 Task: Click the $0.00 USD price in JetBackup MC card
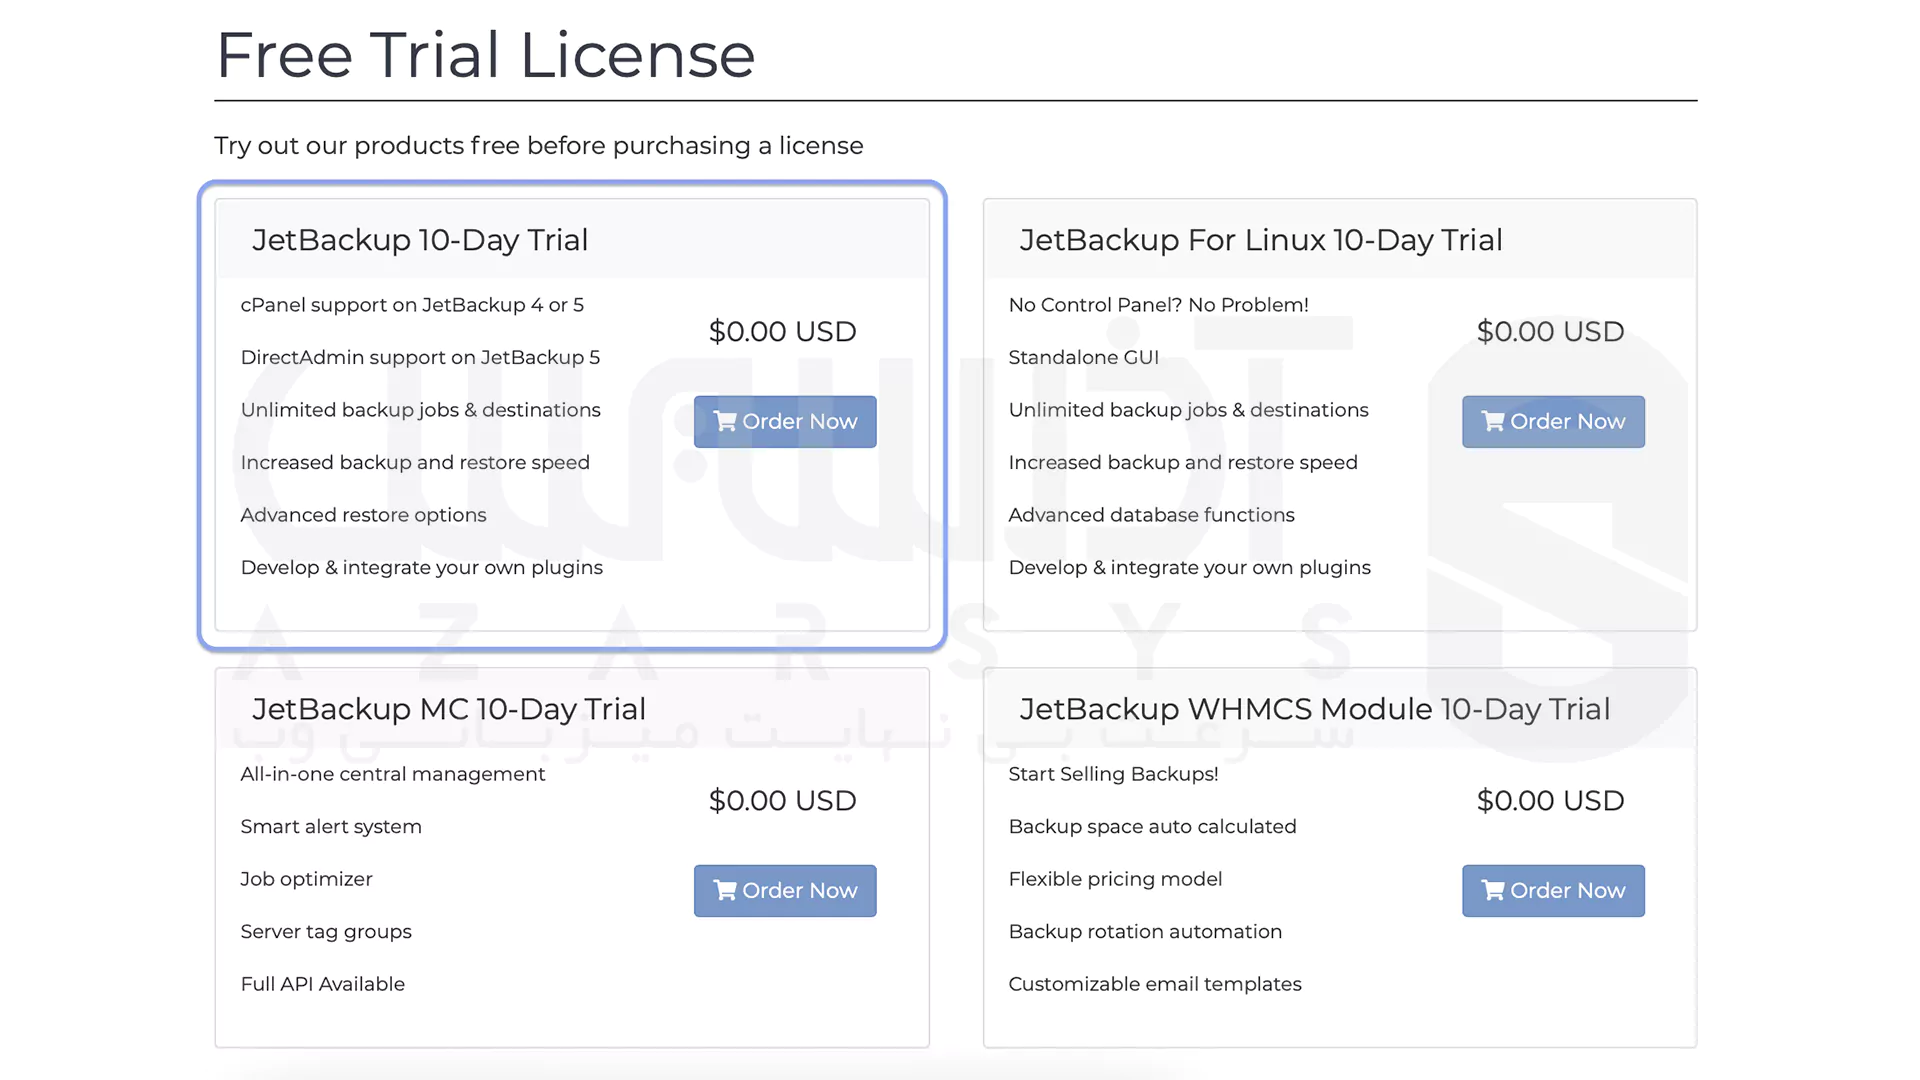coord(782,801)
